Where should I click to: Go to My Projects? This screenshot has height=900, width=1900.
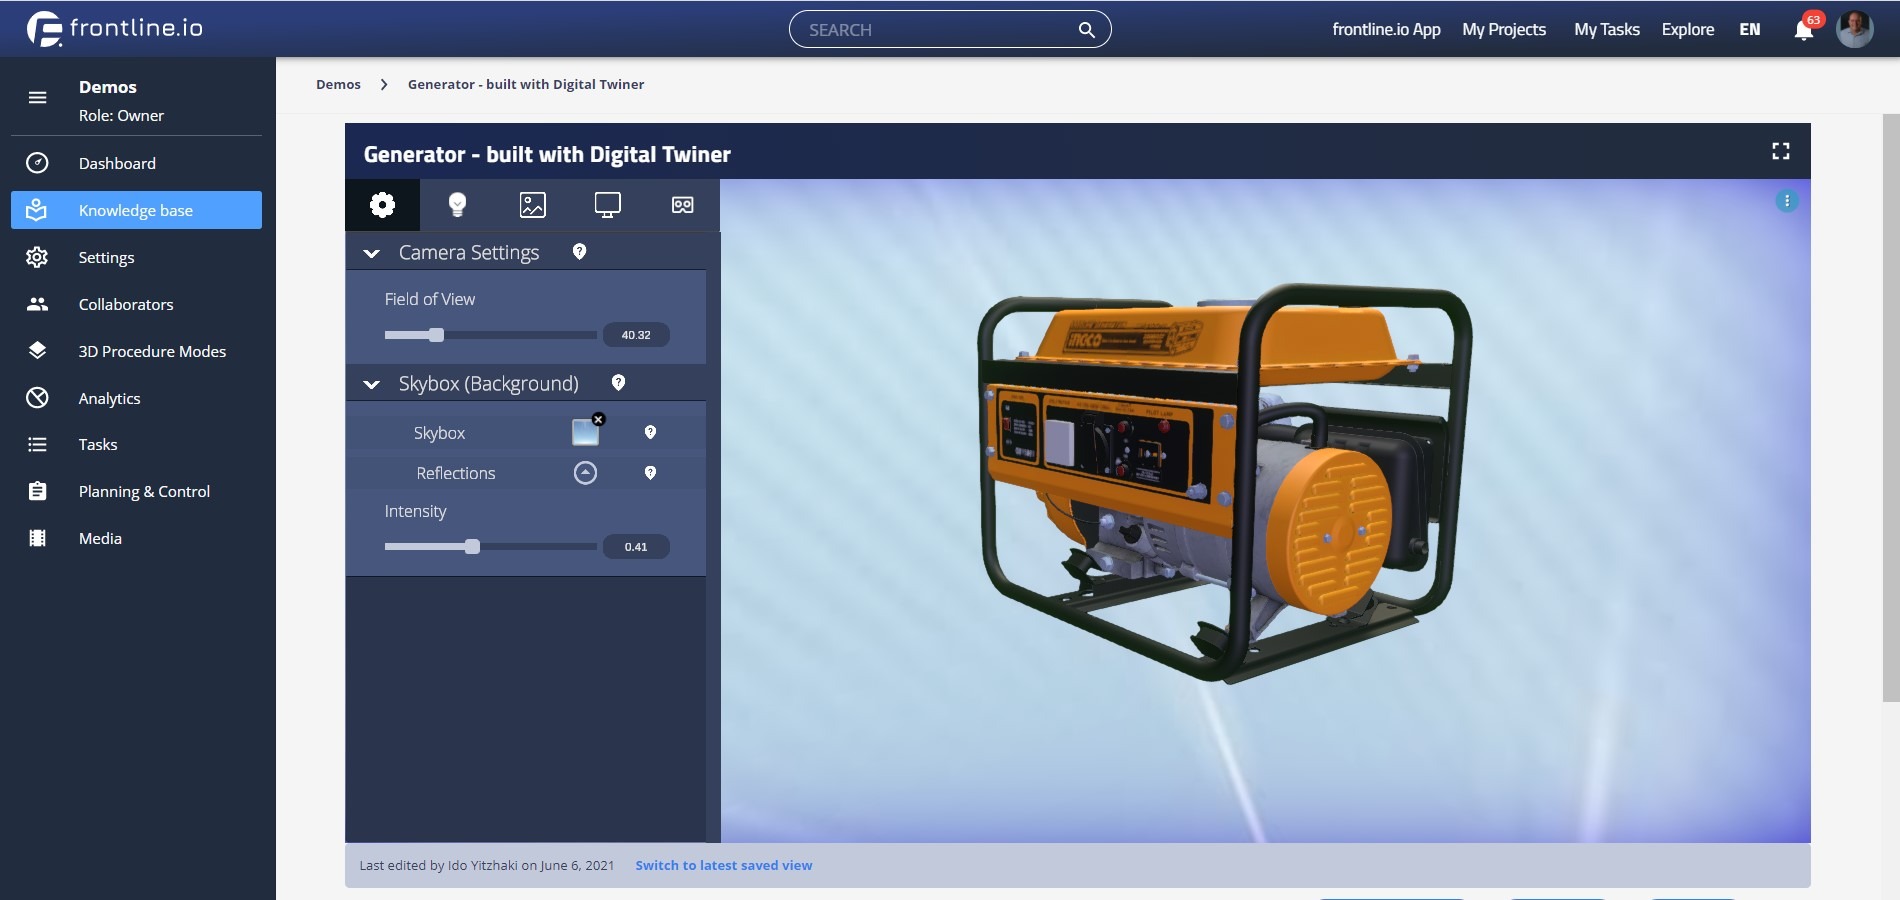[1504, 29]
